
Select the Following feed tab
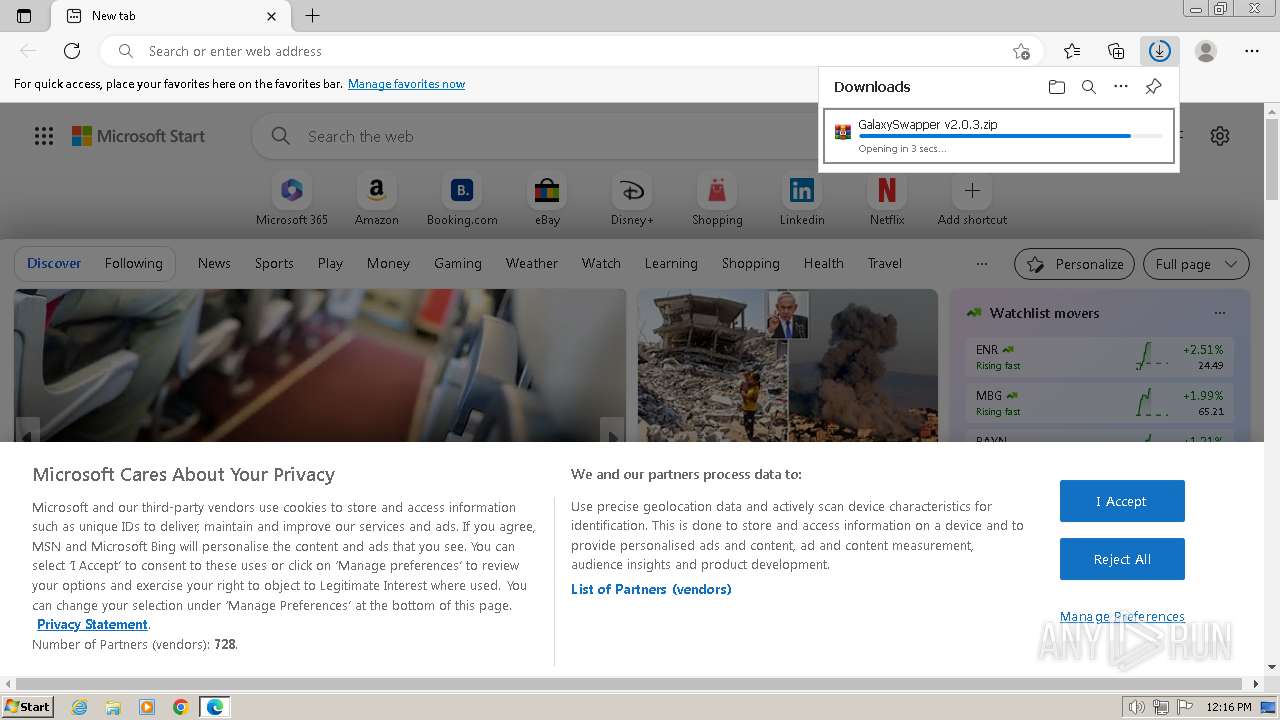click(133, 263)
